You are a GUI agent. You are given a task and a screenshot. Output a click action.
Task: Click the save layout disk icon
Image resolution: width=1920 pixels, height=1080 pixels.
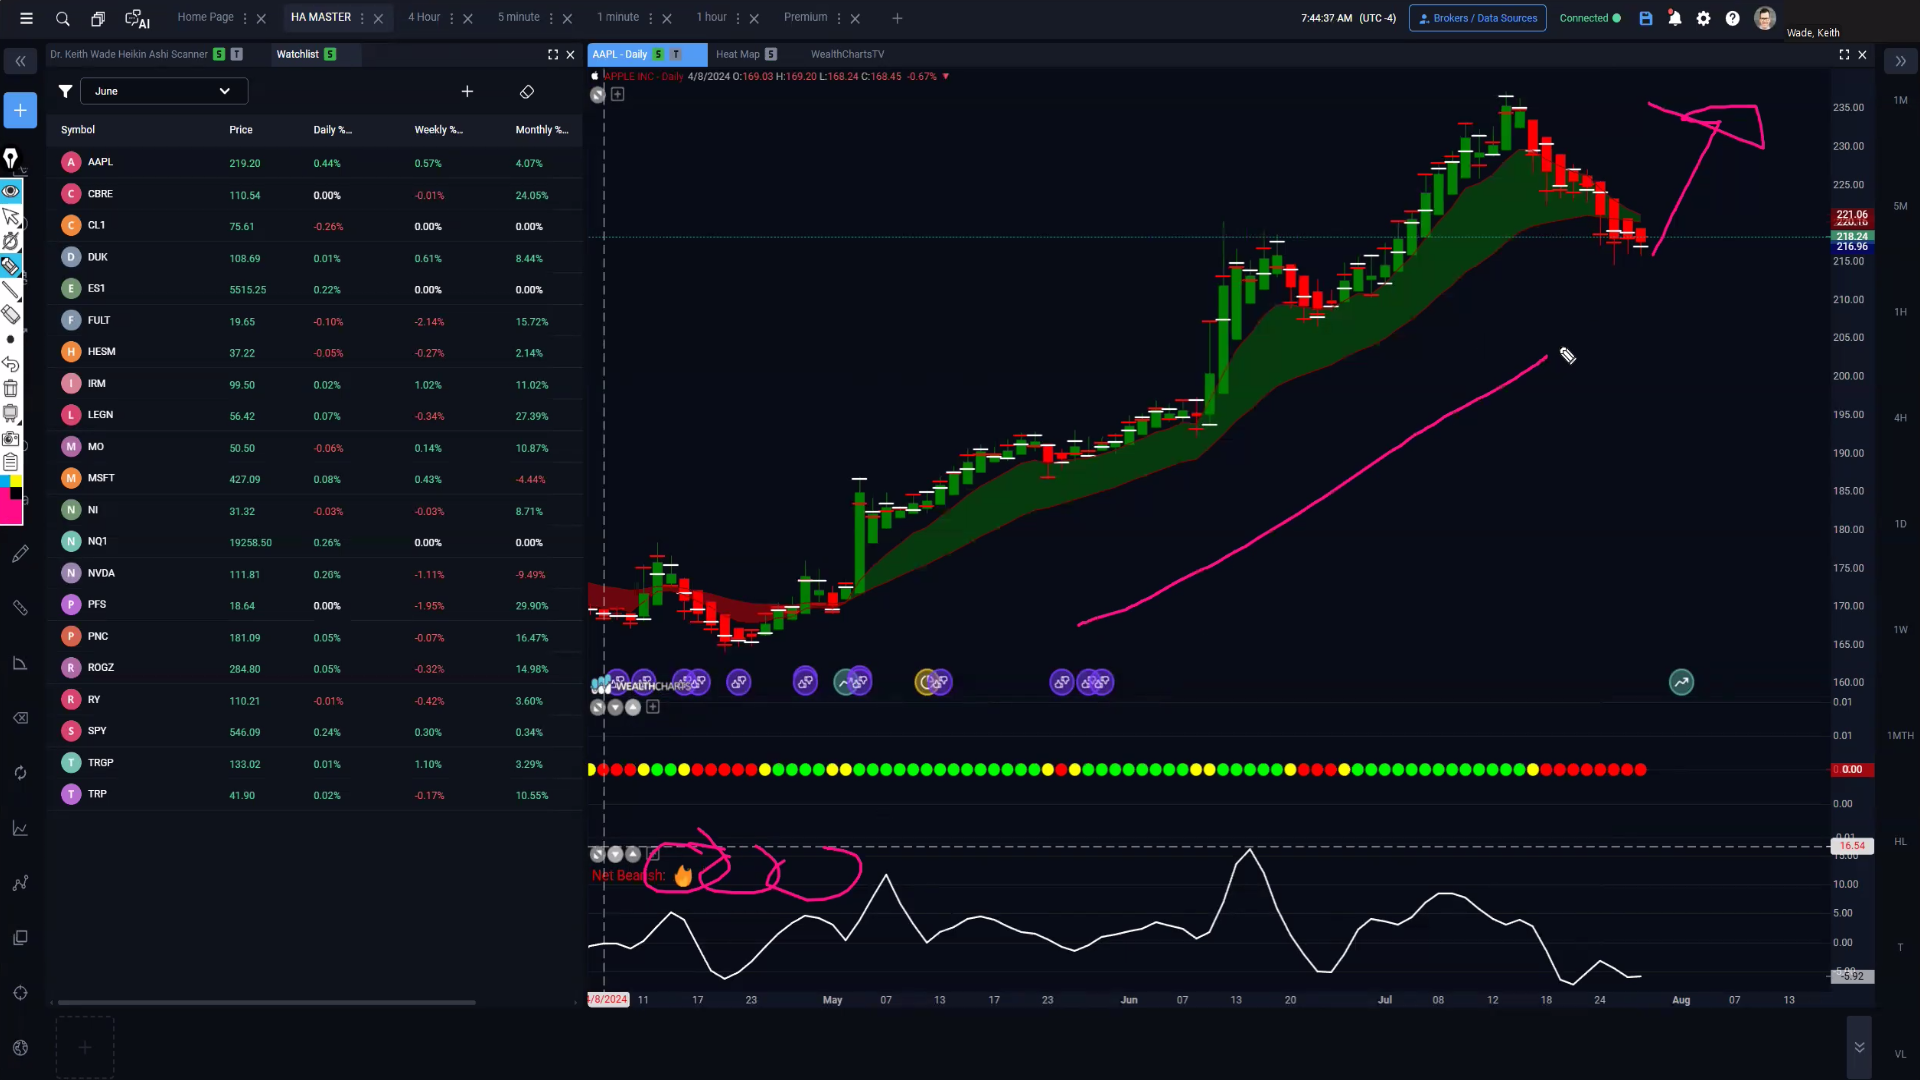coord(1646,18)
